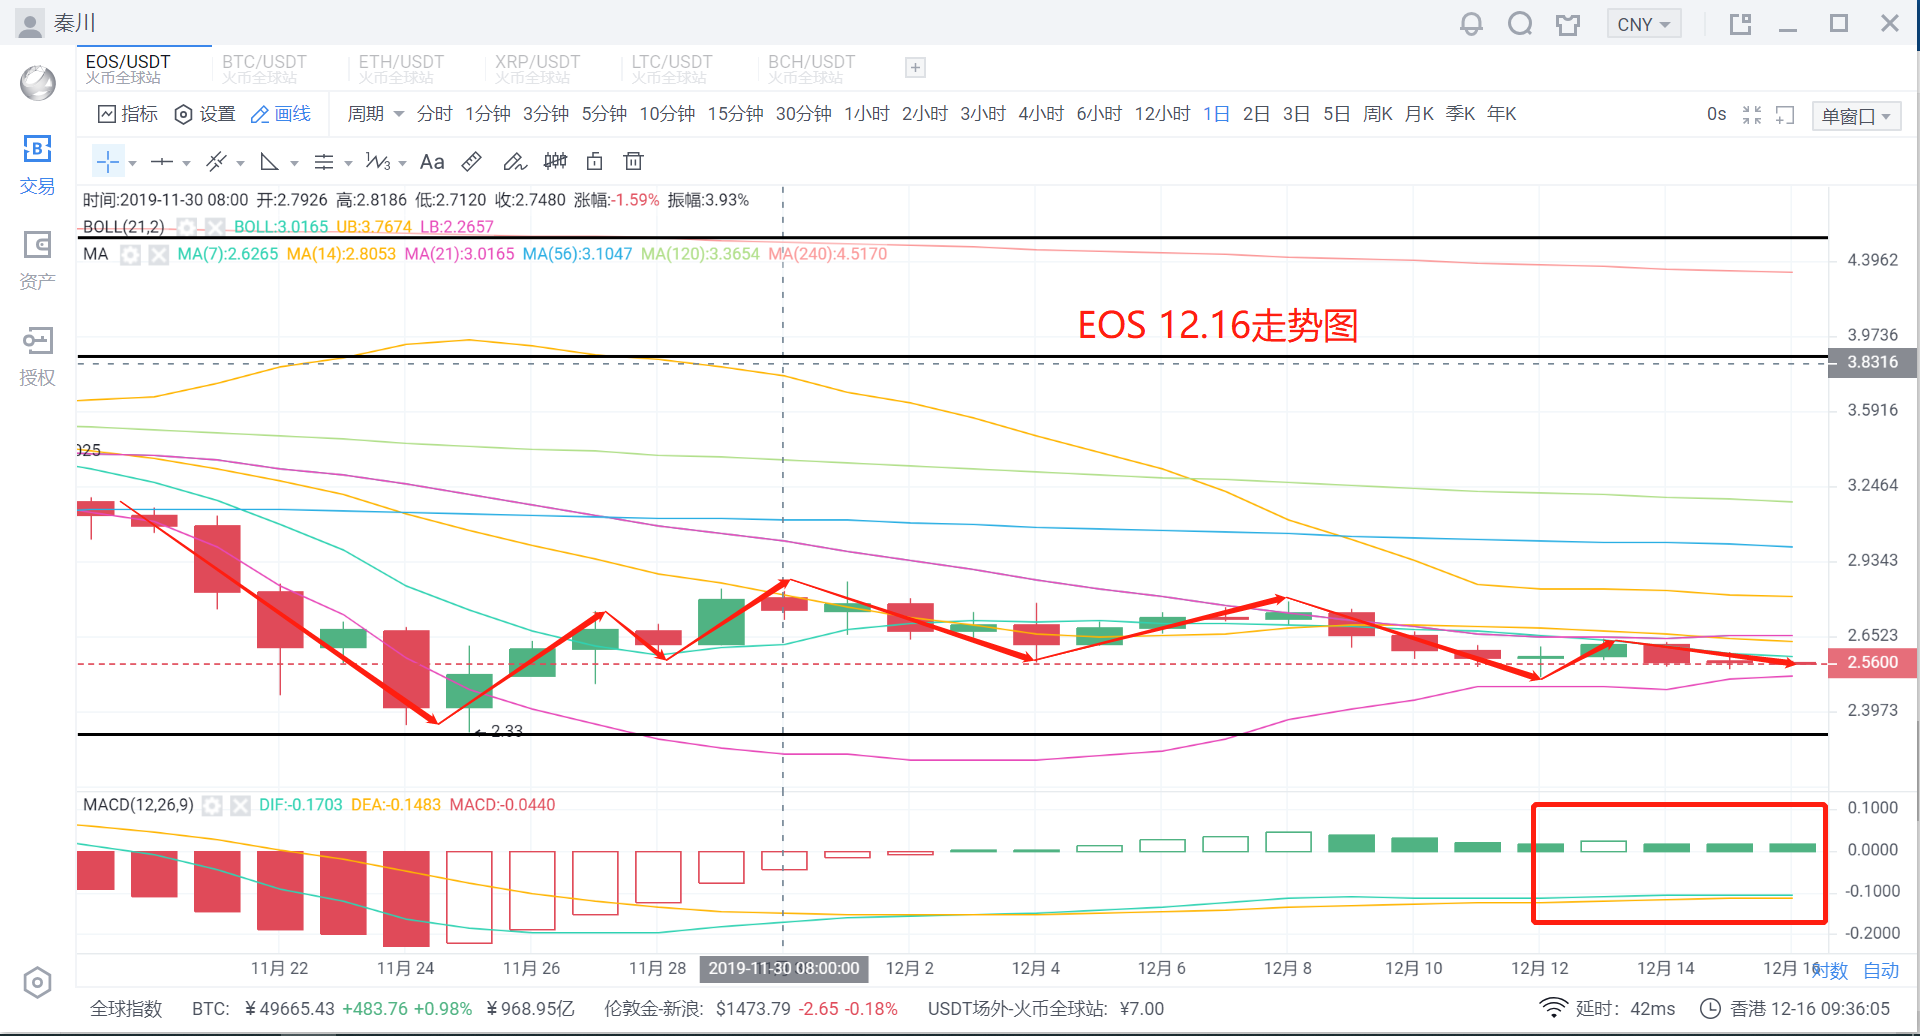Select the freehand pencil drawing tool
1920x1036 pixels.
514,161
